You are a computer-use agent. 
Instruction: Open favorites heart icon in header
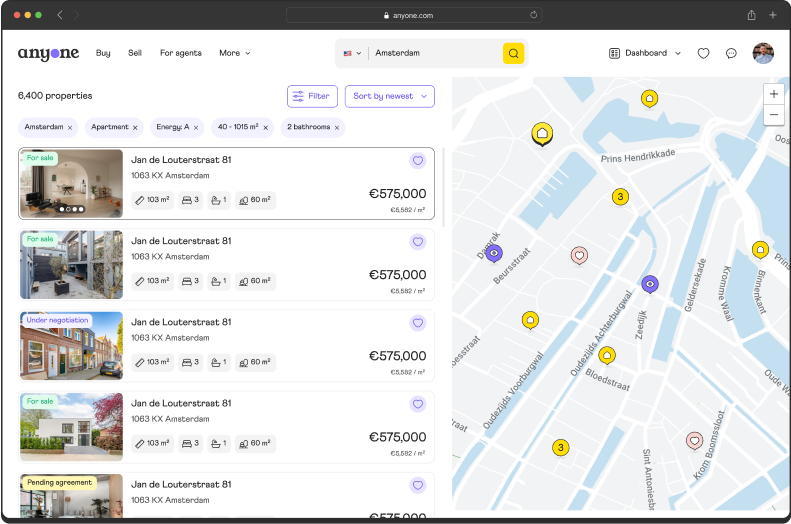pos(703,53)
